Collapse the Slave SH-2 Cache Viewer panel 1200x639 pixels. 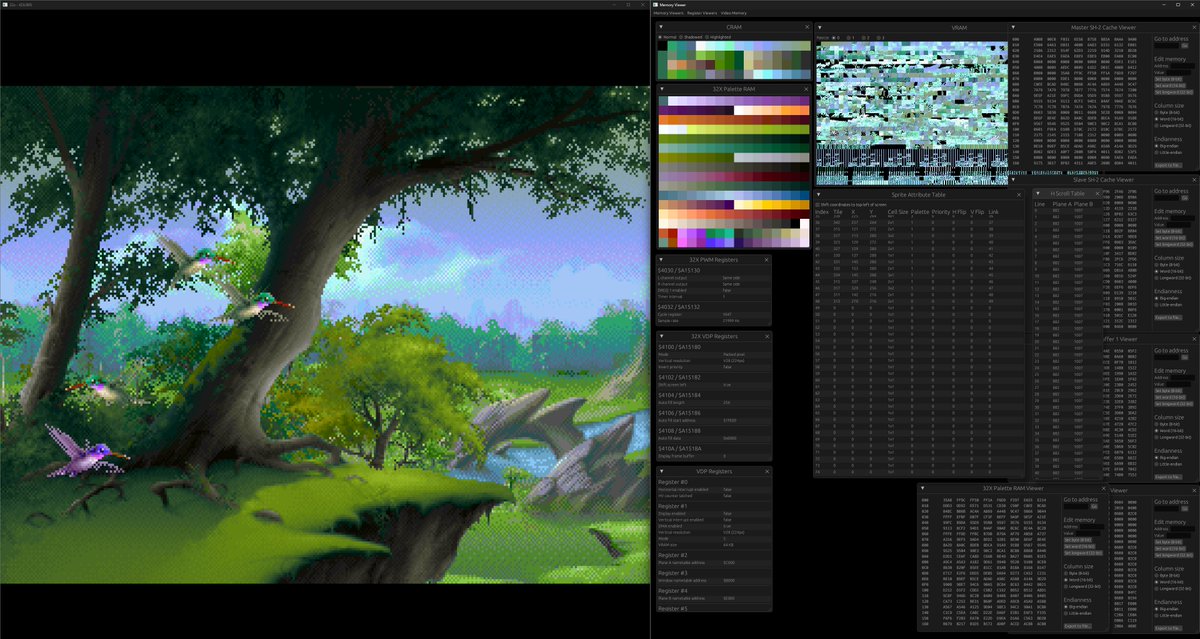(x=1013, y=179)
